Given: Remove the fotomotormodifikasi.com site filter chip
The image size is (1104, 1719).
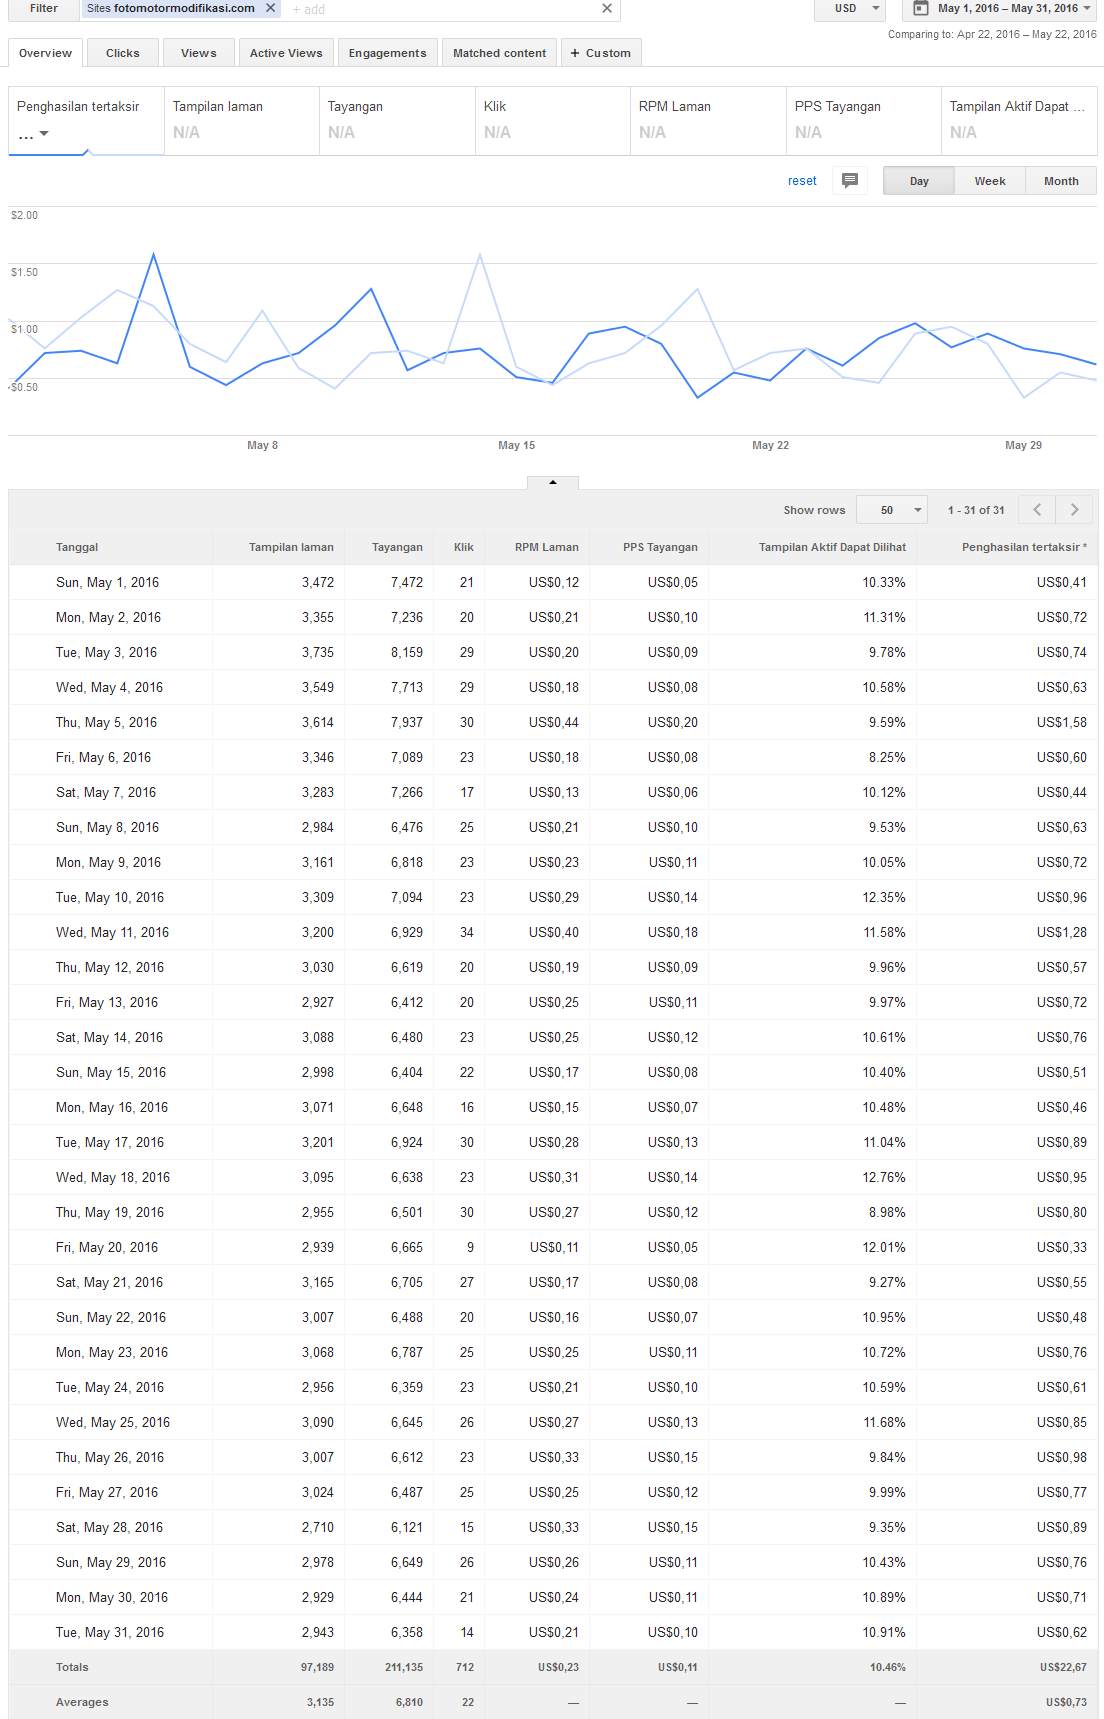Looking at the screenshot, I should coord(270,8).
